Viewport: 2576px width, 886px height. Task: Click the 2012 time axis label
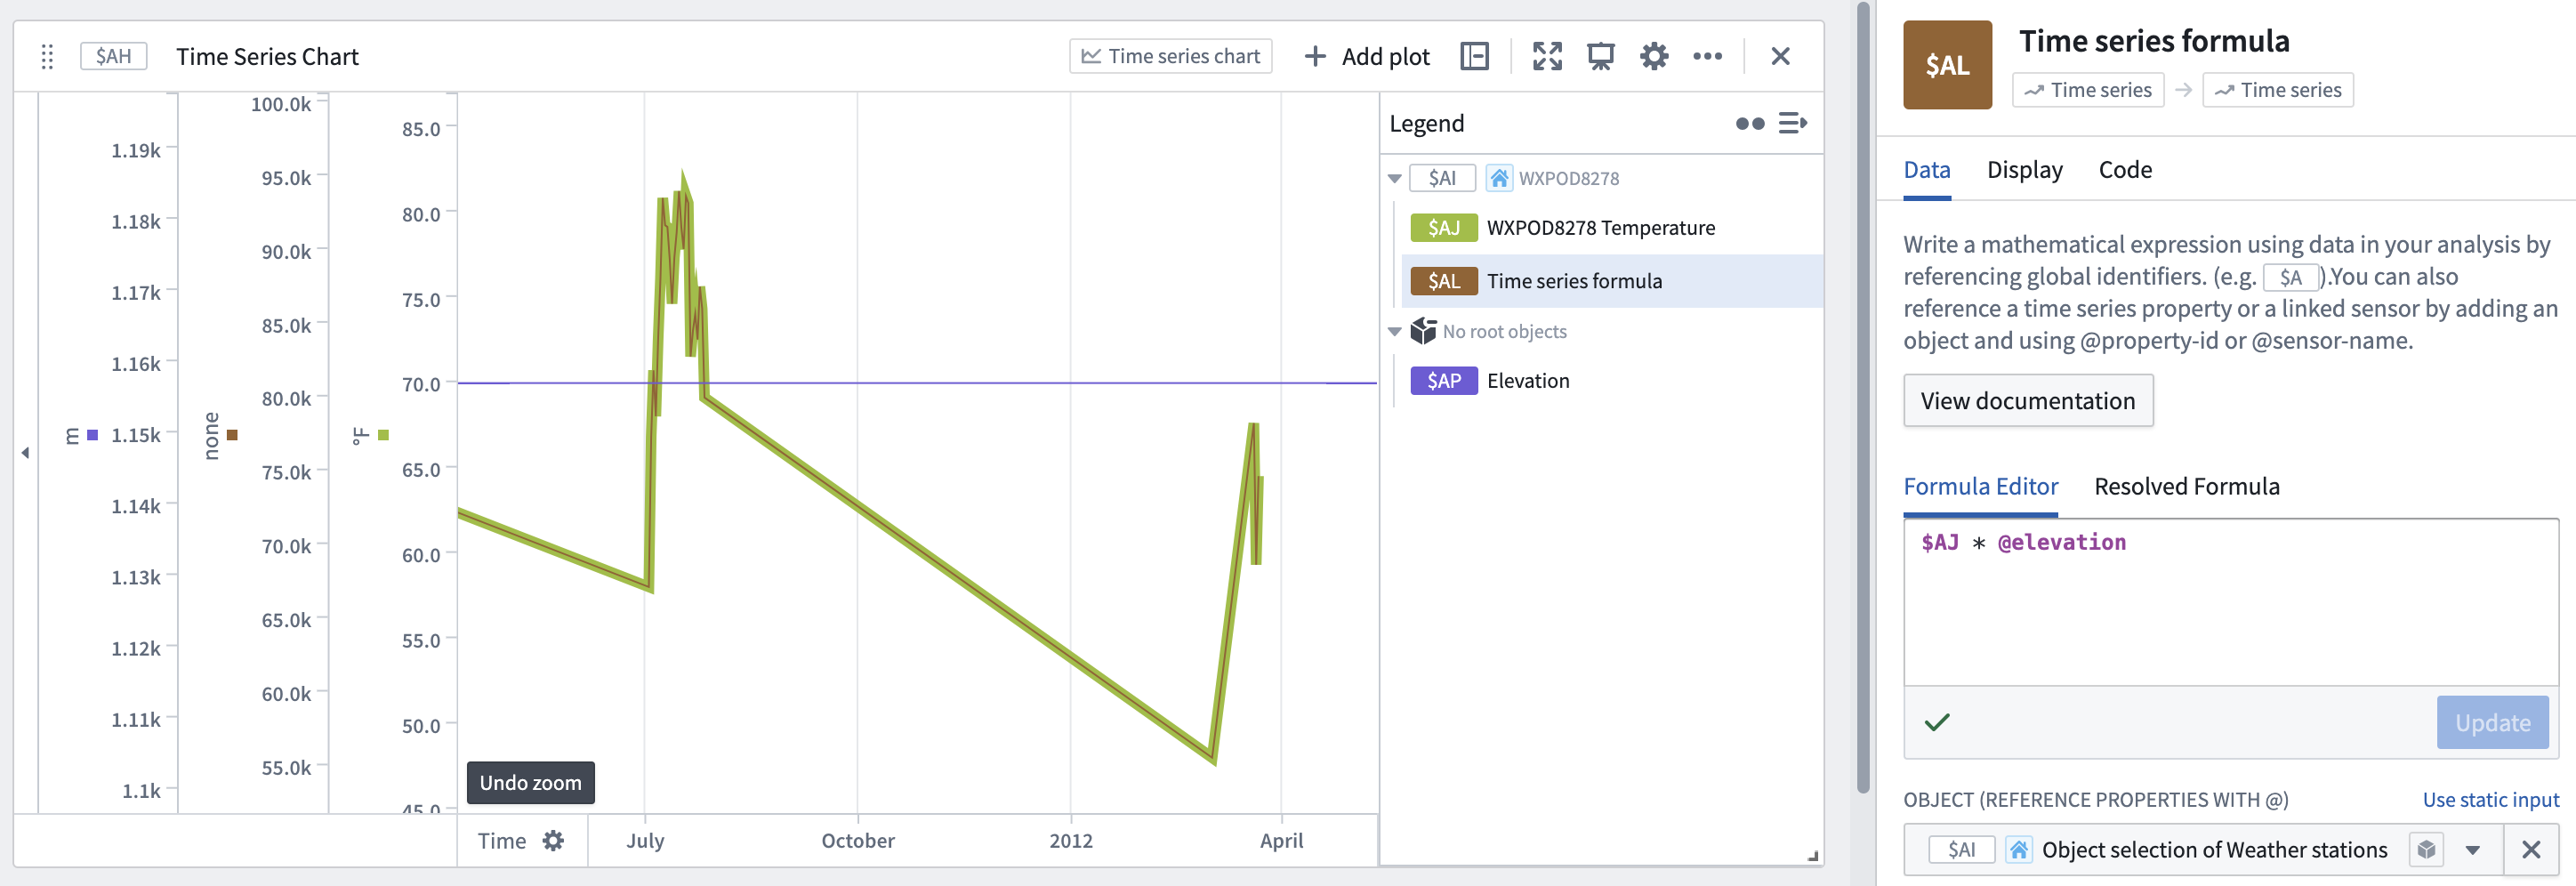(1070, 841)
